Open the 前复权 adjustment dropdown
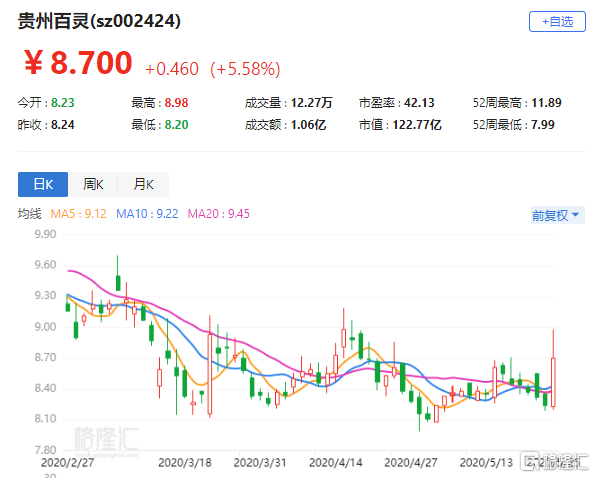 click(x=557, y=215)
